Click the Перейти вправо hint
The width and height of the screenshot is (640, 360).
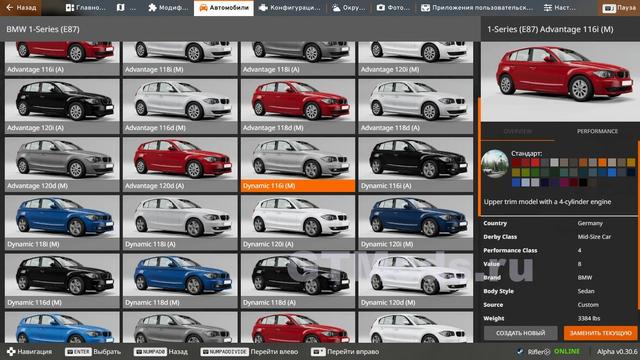[x=345, y=351]
